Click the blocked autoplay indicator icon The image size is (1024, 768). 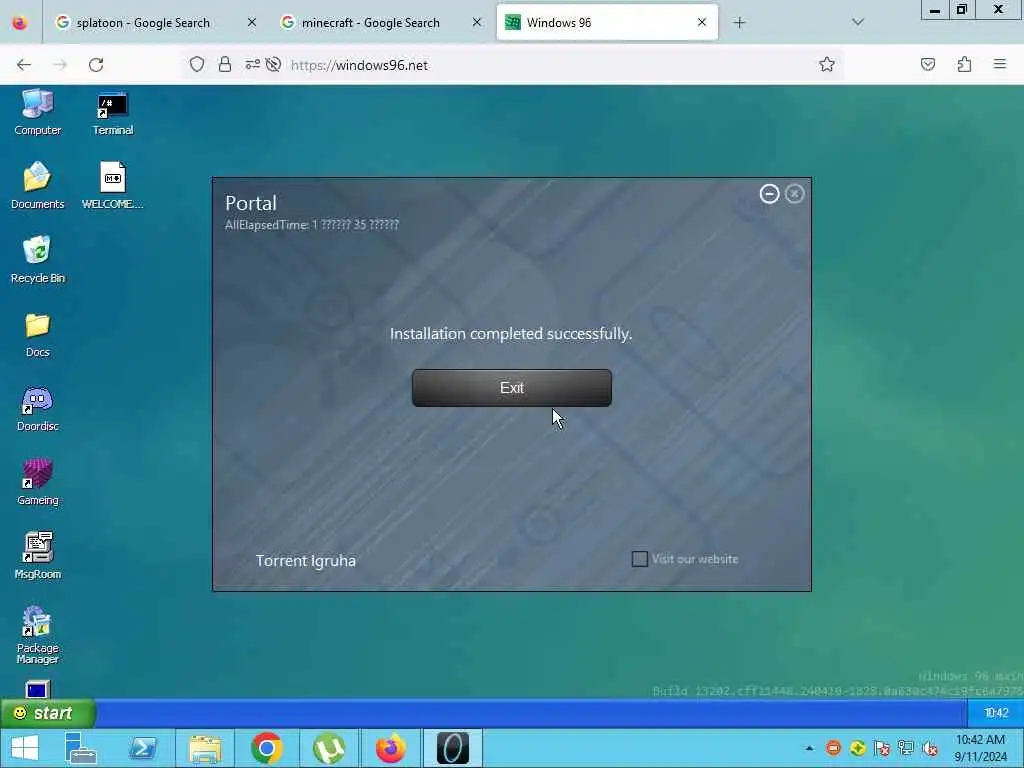pyautogui.click(x=274, y=65)
